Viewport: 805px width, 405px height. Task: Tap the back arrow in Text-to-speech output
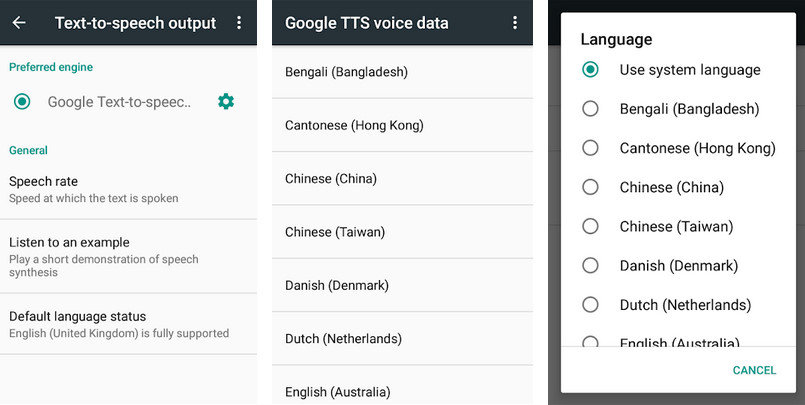(19, 23)
